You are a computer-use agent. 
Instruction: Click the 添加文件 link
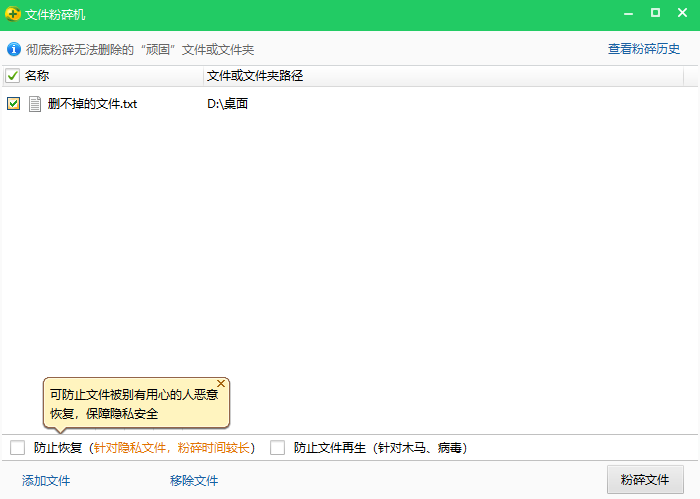(46, 481)
